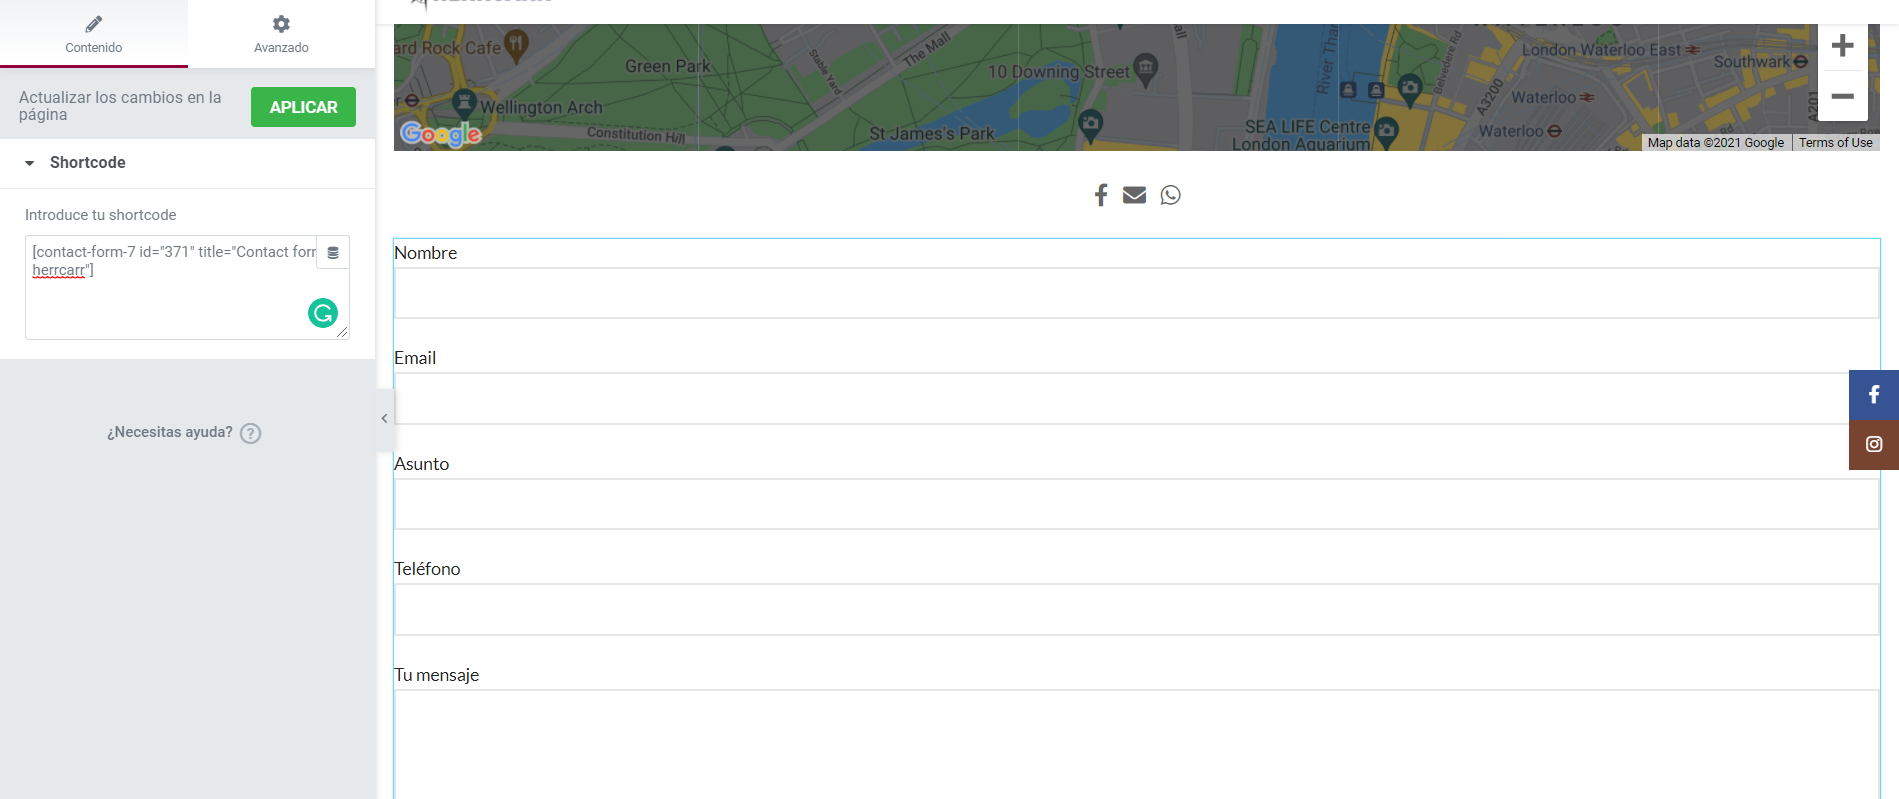The height and width of the screenshot is (799, 1899).
Task: Select the Contenido tab
Action: tap(94, 34)
